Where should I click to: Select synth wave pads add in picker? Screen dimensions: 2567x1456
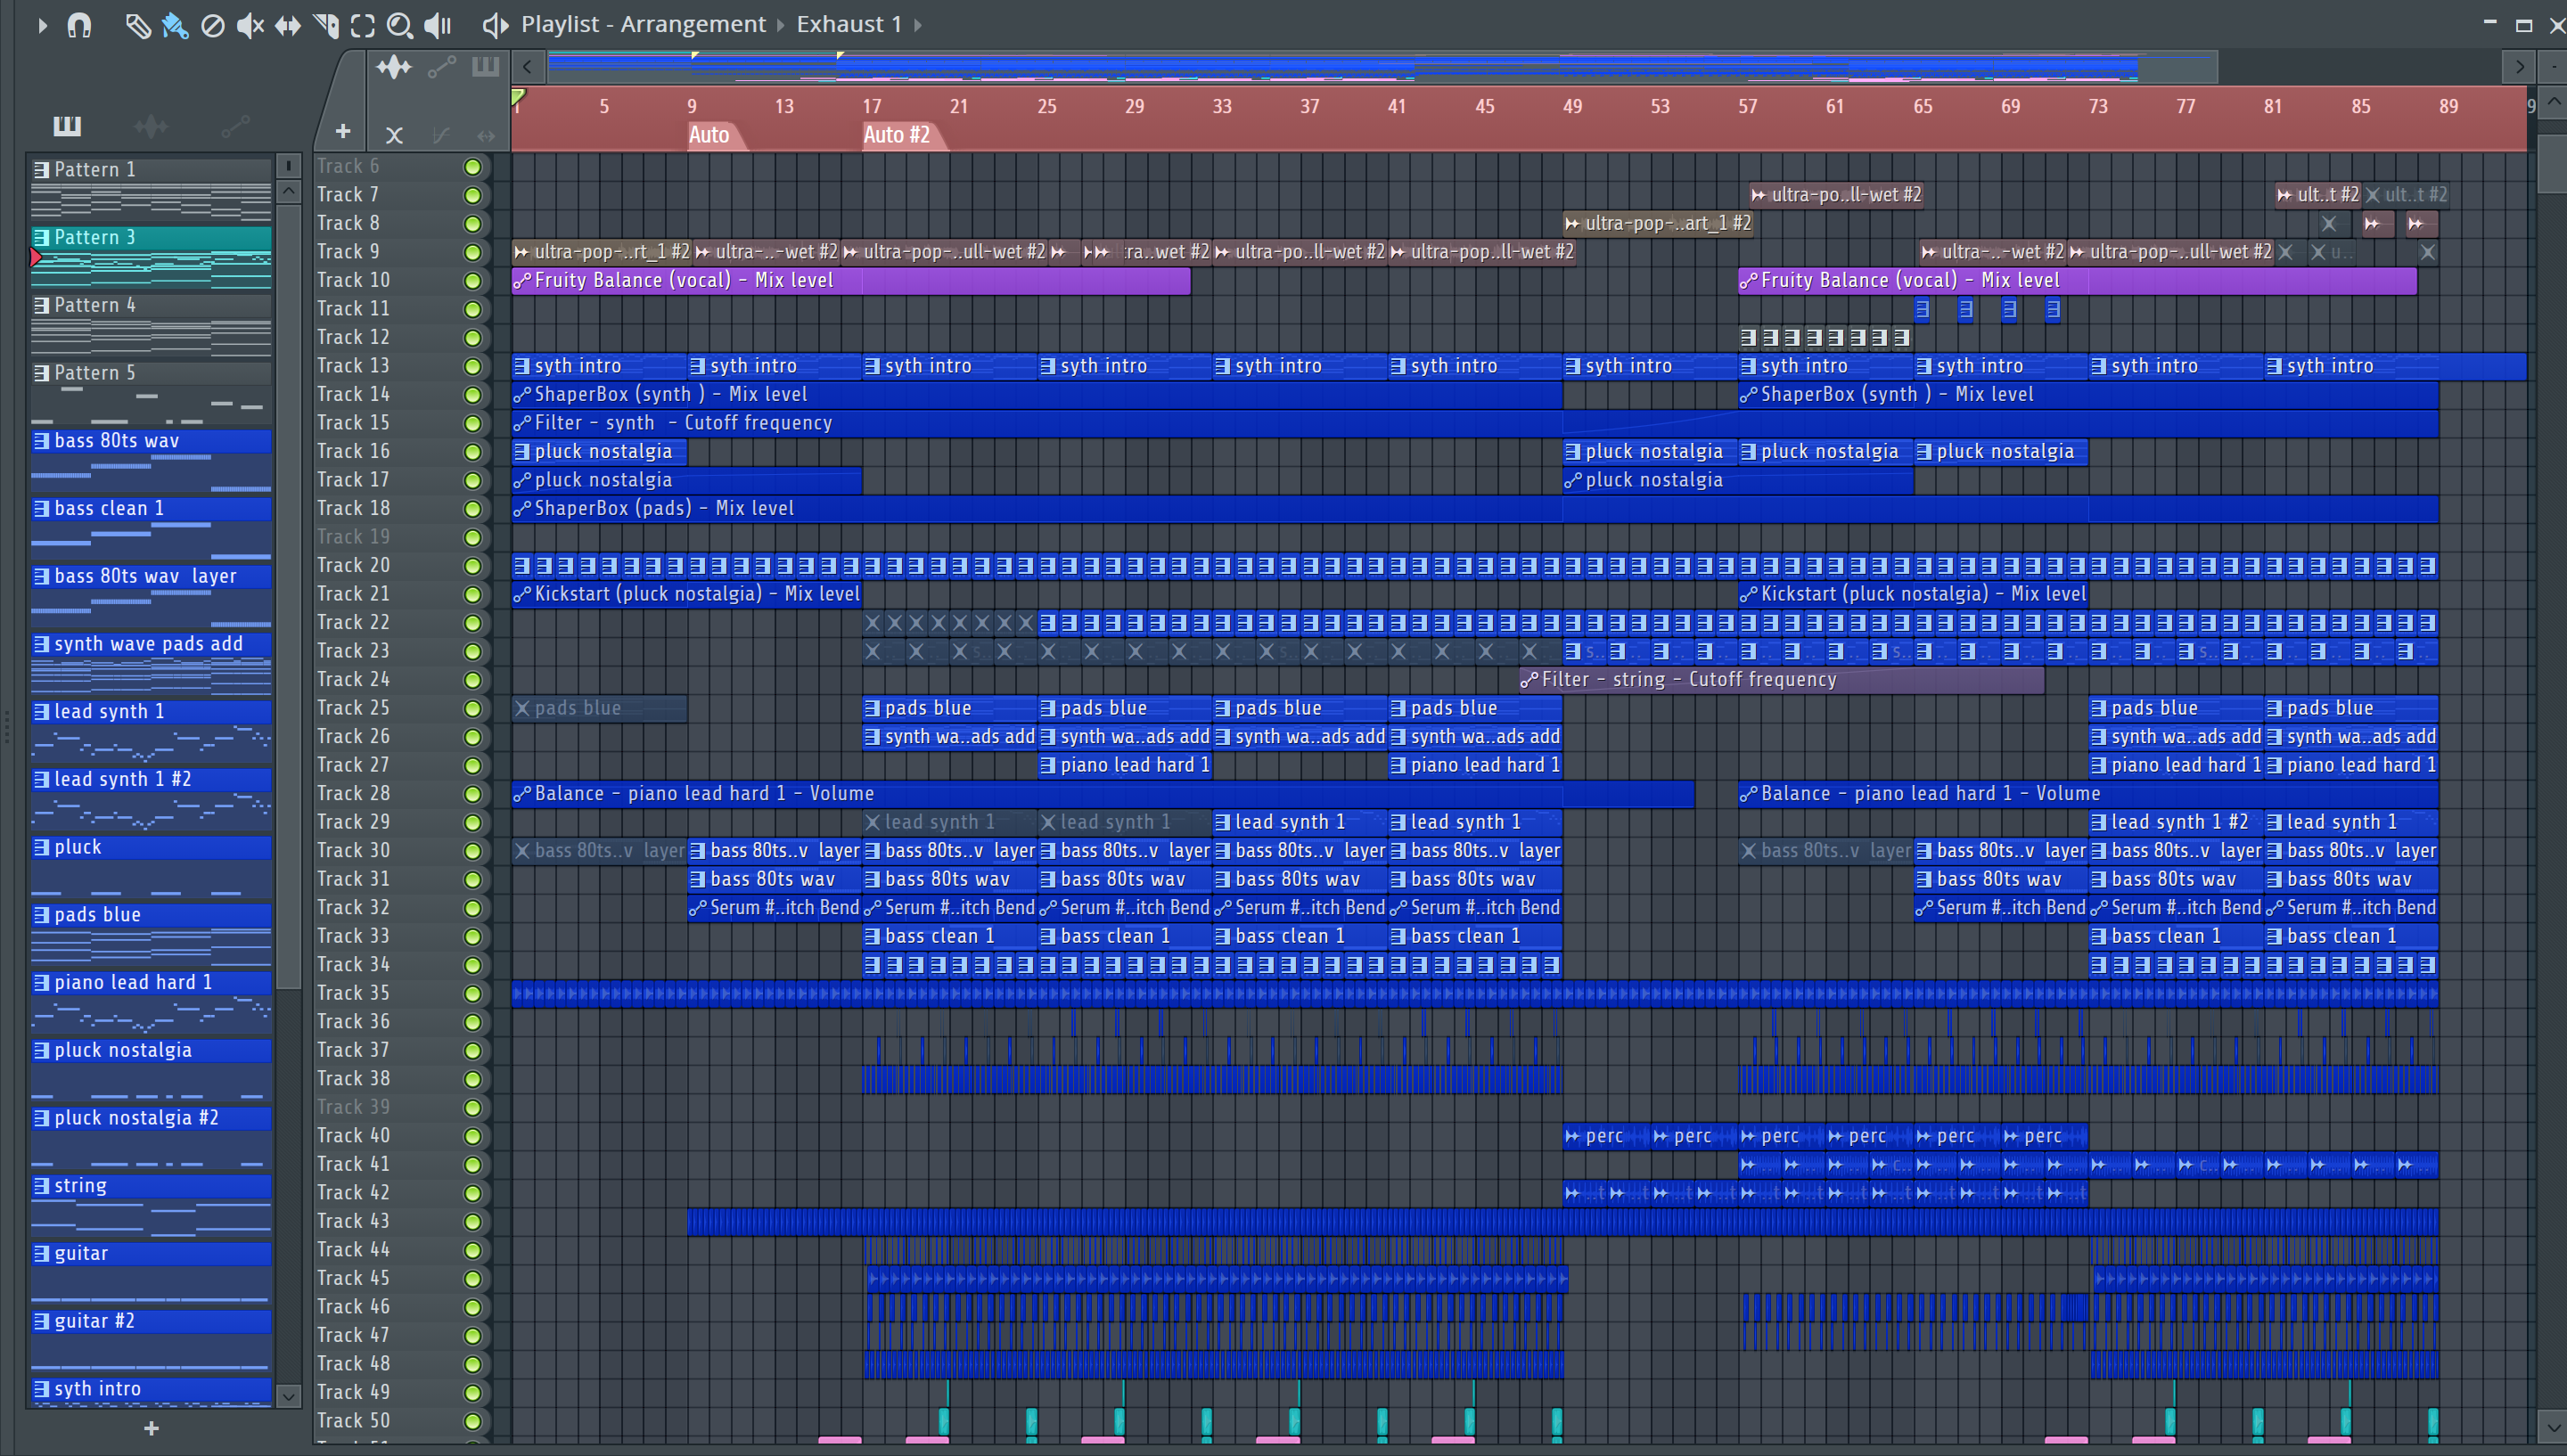point(151,664)
